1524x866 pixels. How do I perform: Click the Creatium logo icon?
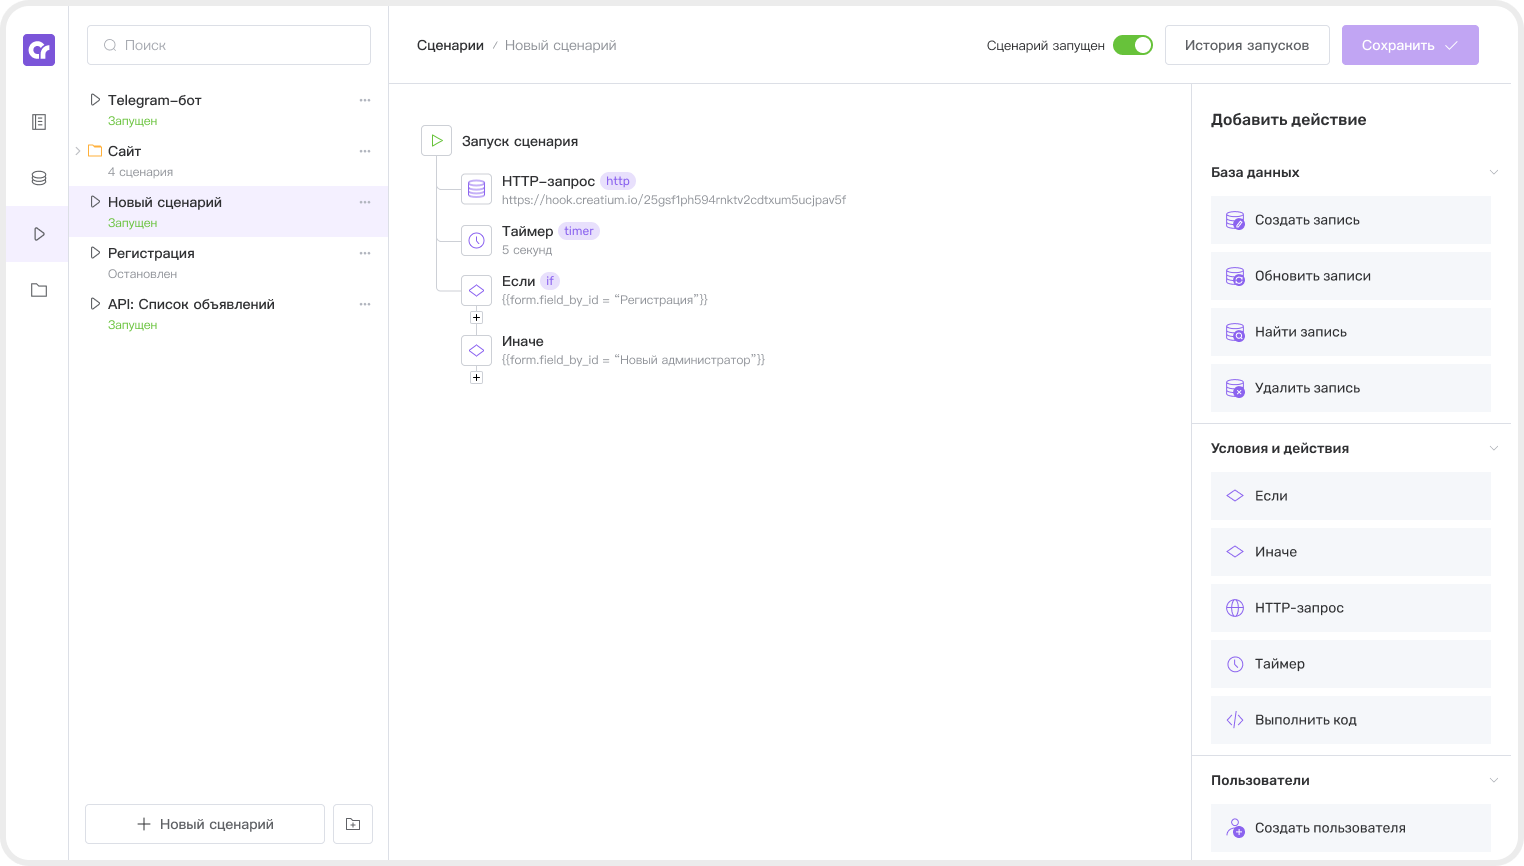coord(39,50)
